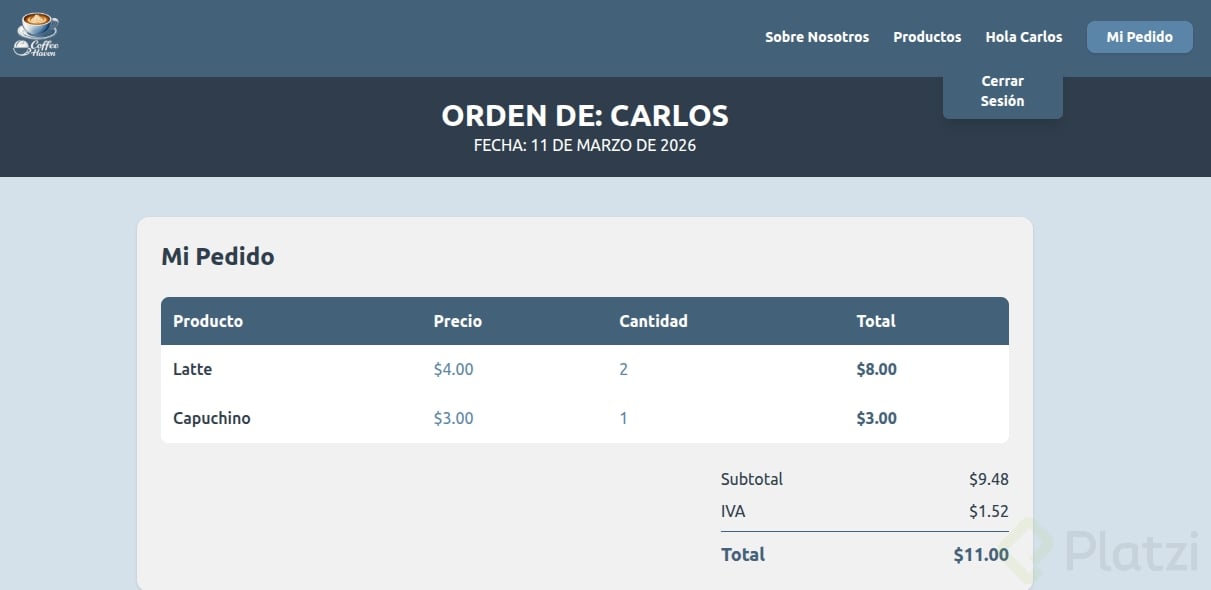Click the Latte row total $8.00
This screenshot has height=590, width=1211.
pos(876,369)
